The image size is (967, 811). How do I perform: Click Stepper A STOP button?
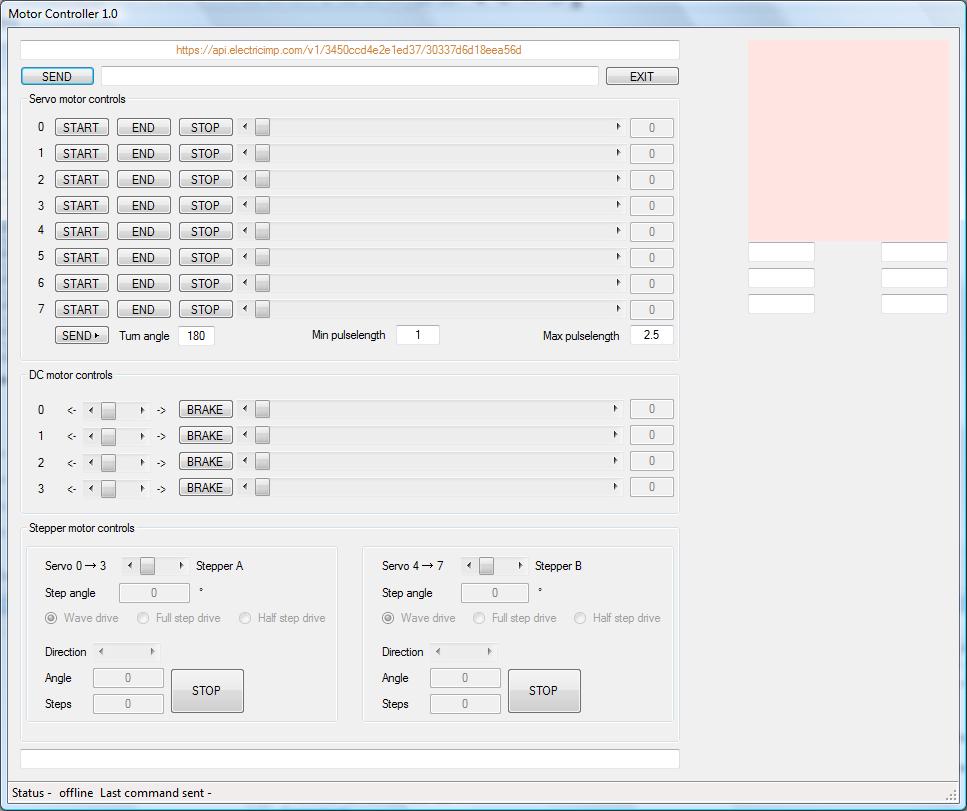point(207,691)
